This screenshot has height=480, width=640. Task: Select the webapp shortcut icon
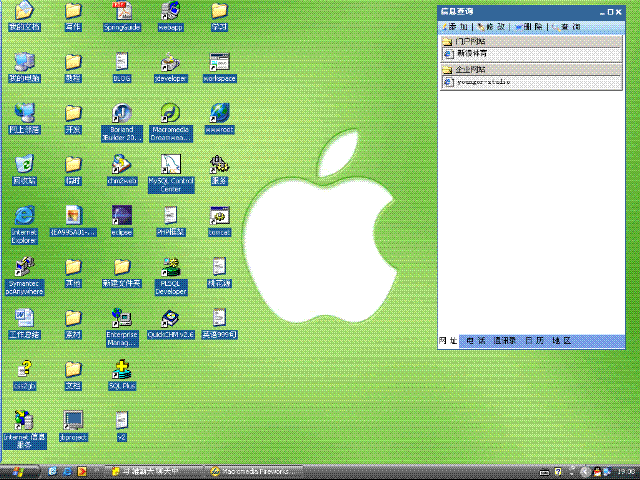click(x=171, y=16)
